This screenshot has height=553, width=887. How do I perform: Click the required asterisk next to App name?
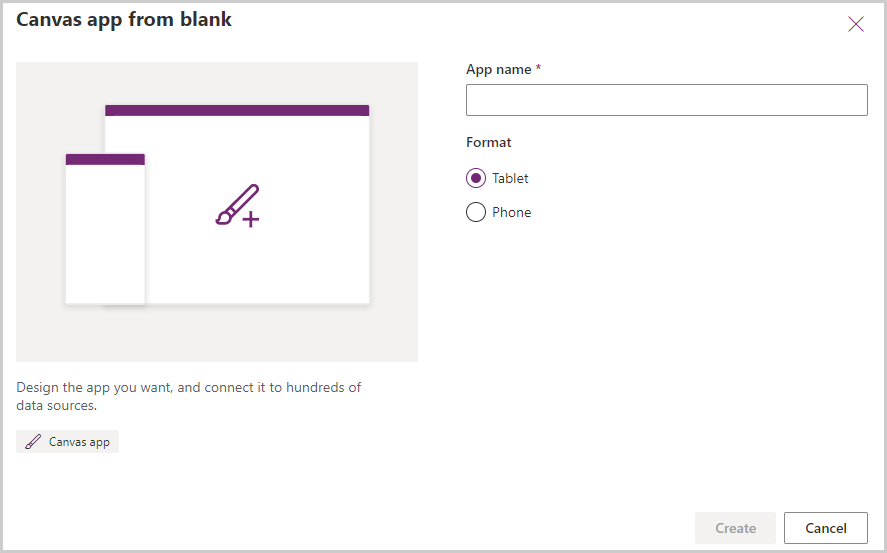pos(538,68)
